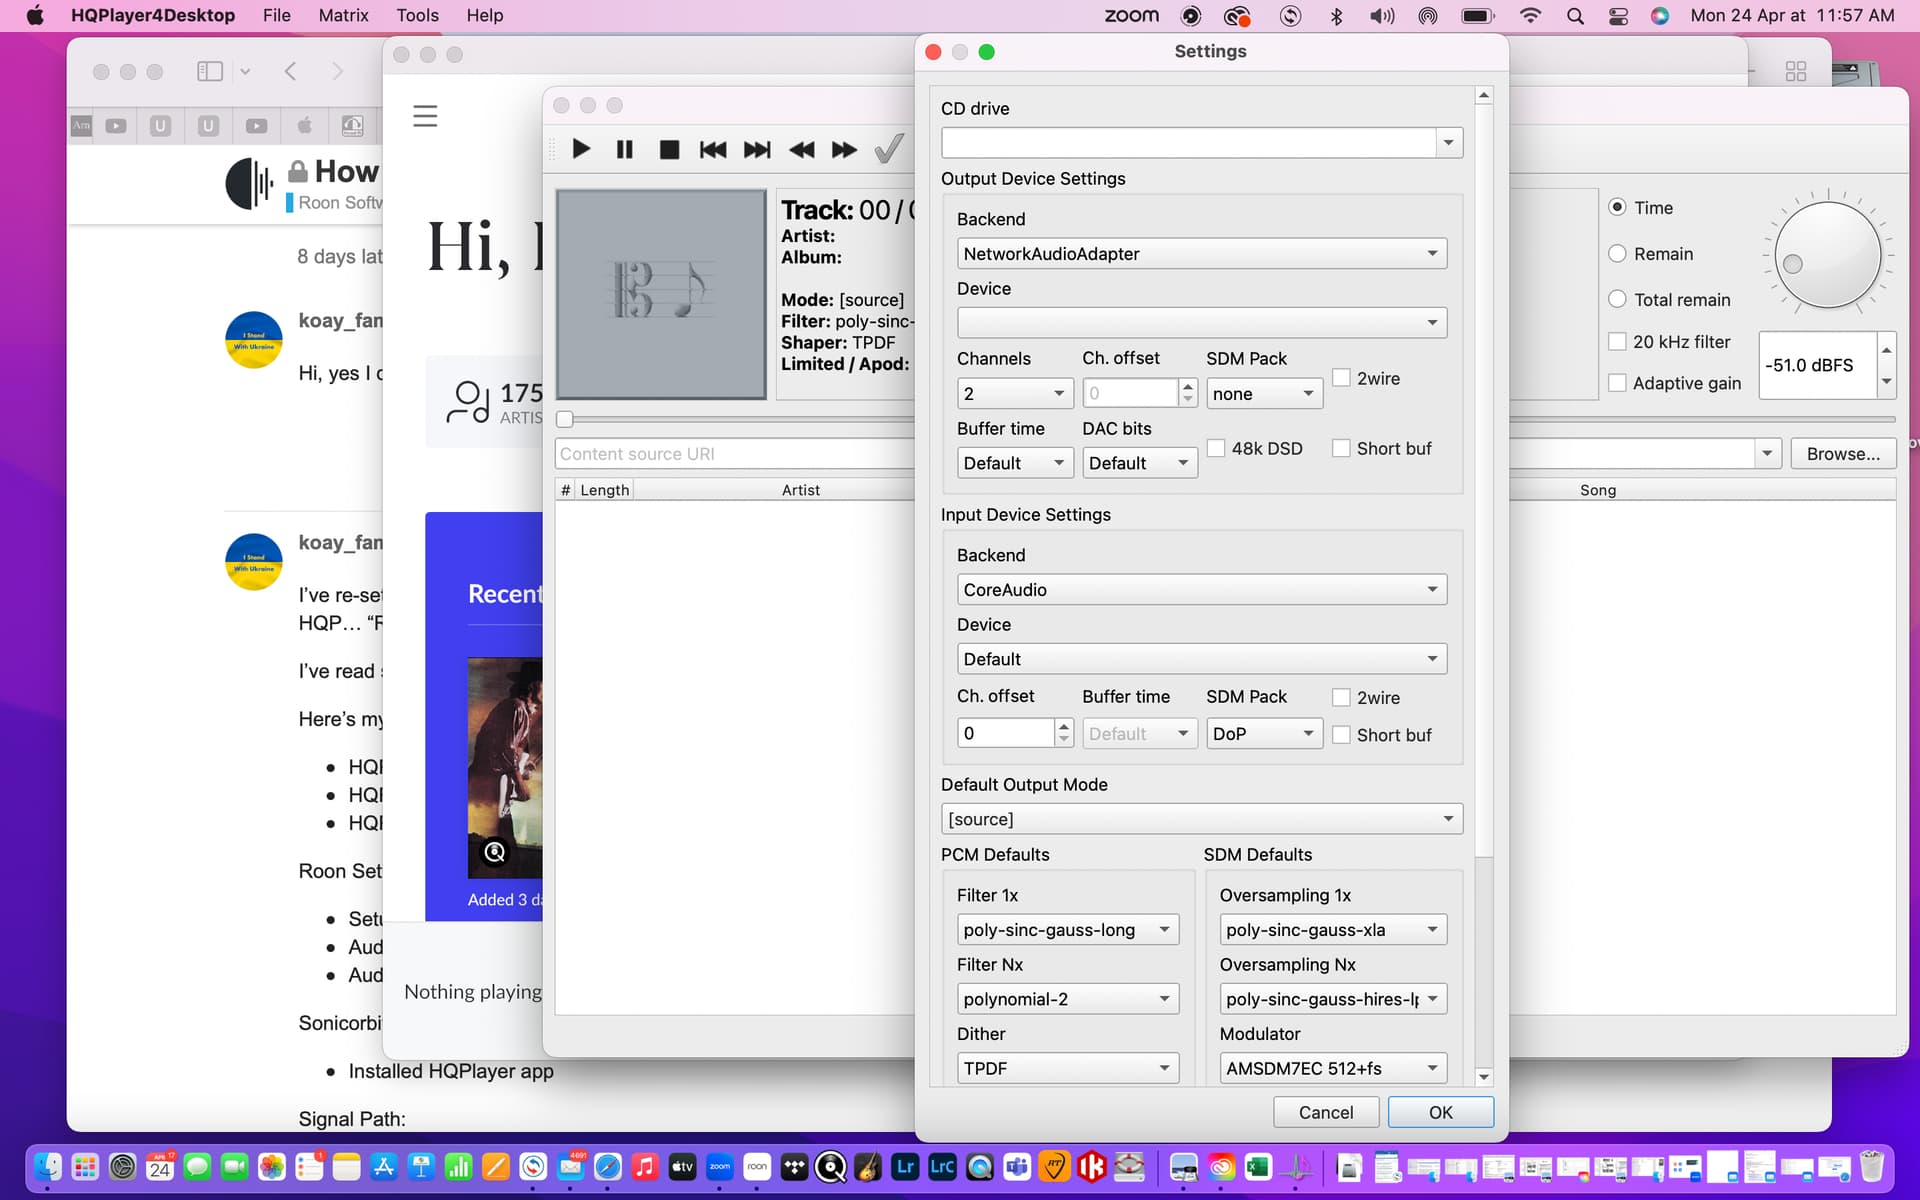Skip to next track icon

point(757,150)
